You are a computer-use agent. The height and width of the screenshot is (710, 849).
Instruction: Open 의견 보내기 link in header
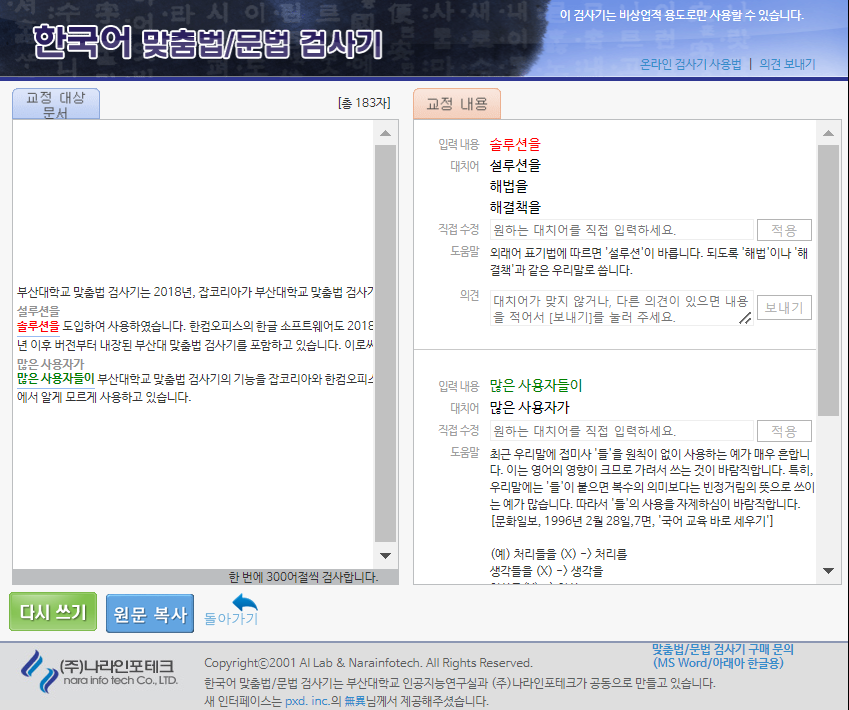point(787,64)
